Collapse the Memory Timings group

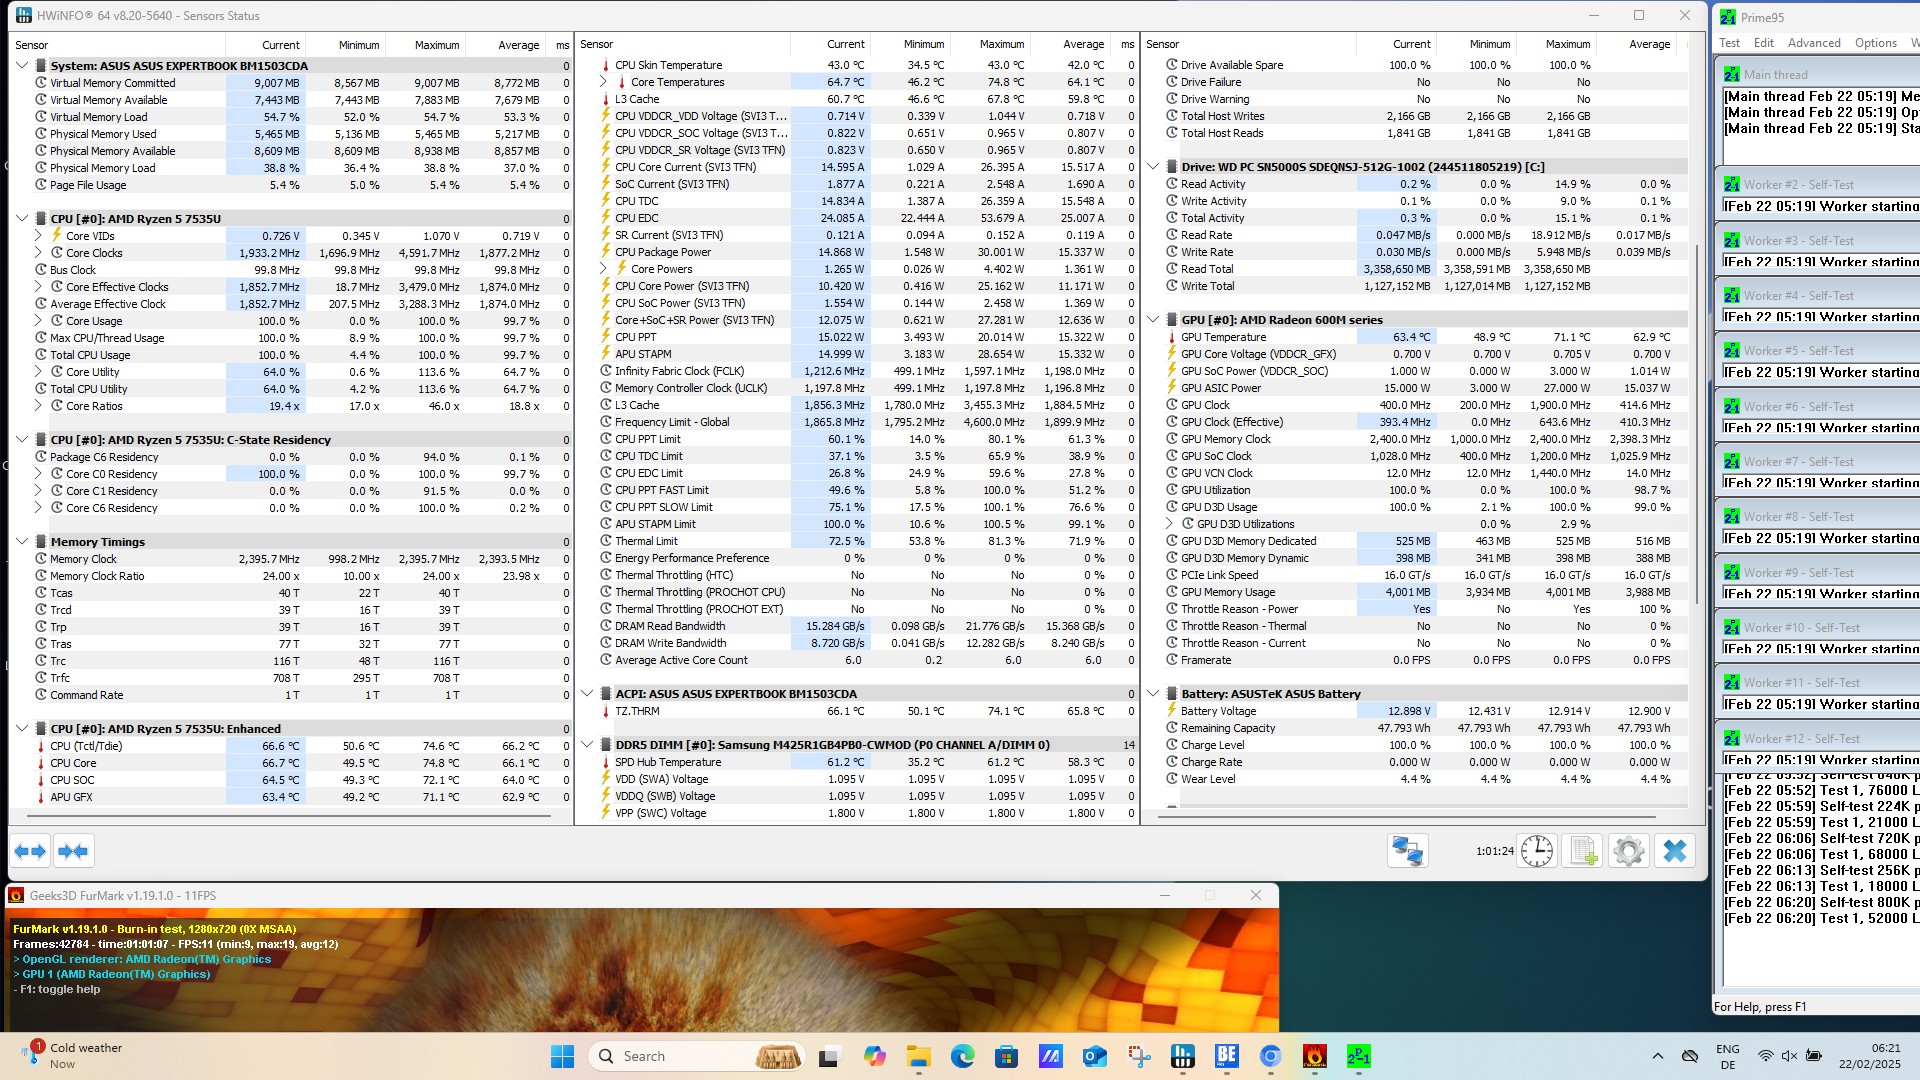(22, 542)
